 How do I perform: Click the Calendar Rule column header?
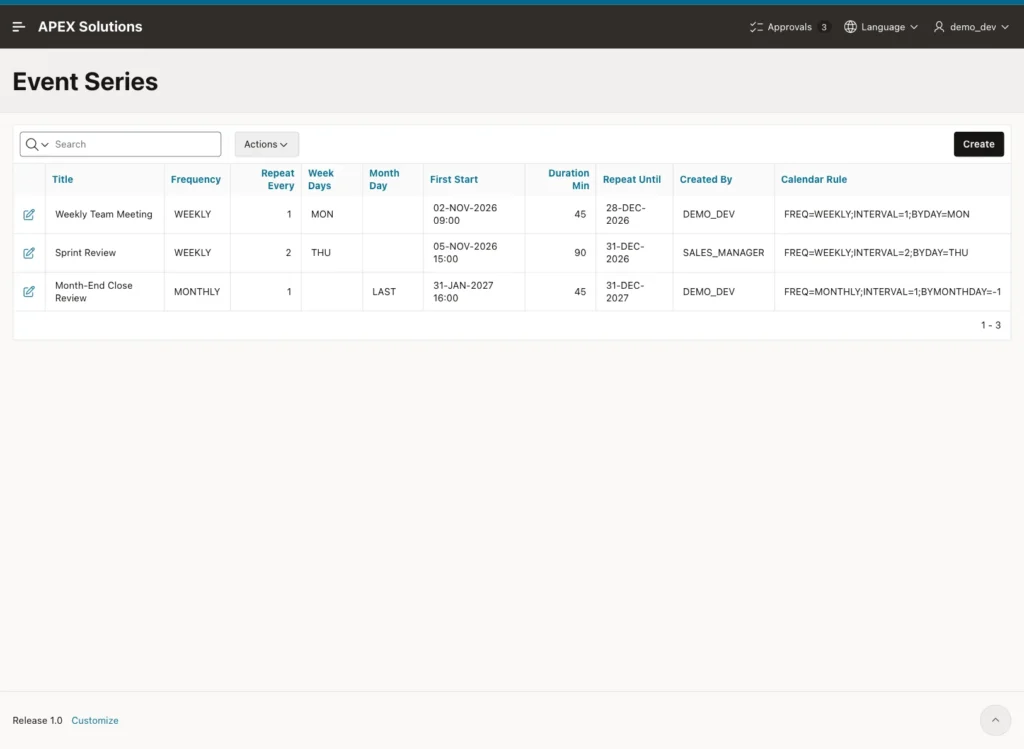[814, 180]
